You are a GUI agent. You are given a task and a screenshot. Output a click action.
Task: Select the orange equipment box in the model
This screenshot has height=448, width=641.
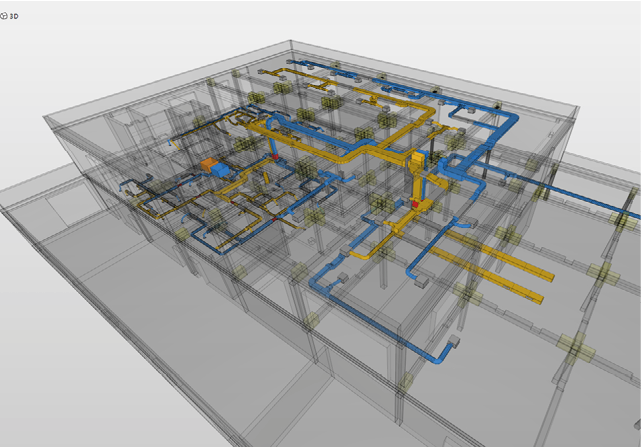209,165
